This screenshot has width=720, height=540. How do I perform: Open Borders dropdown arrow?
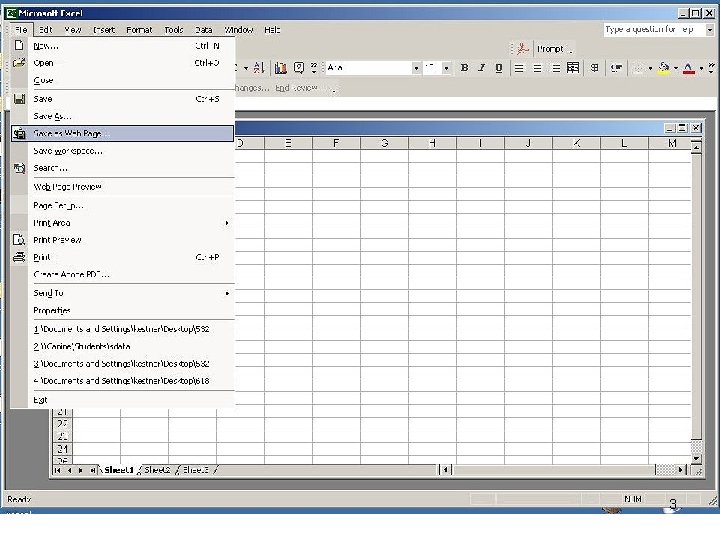[650, 68]
